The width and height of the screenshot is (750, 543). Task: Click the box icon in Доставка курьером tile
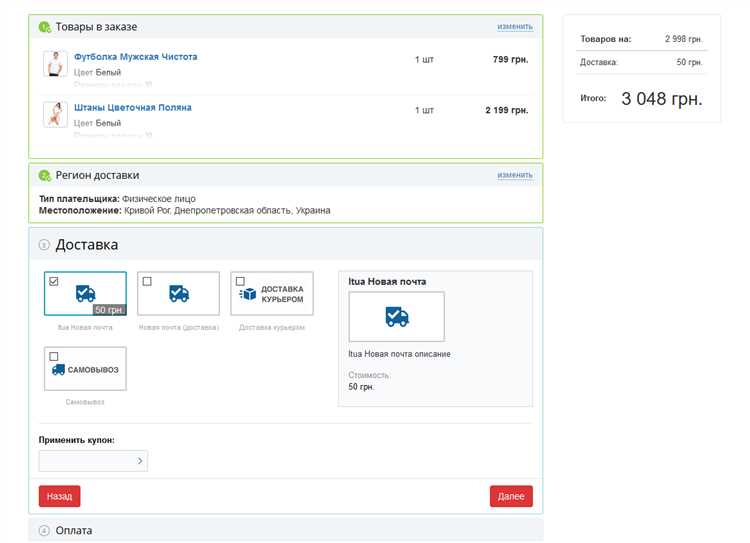pyautogui.click(x=247, y=294)
